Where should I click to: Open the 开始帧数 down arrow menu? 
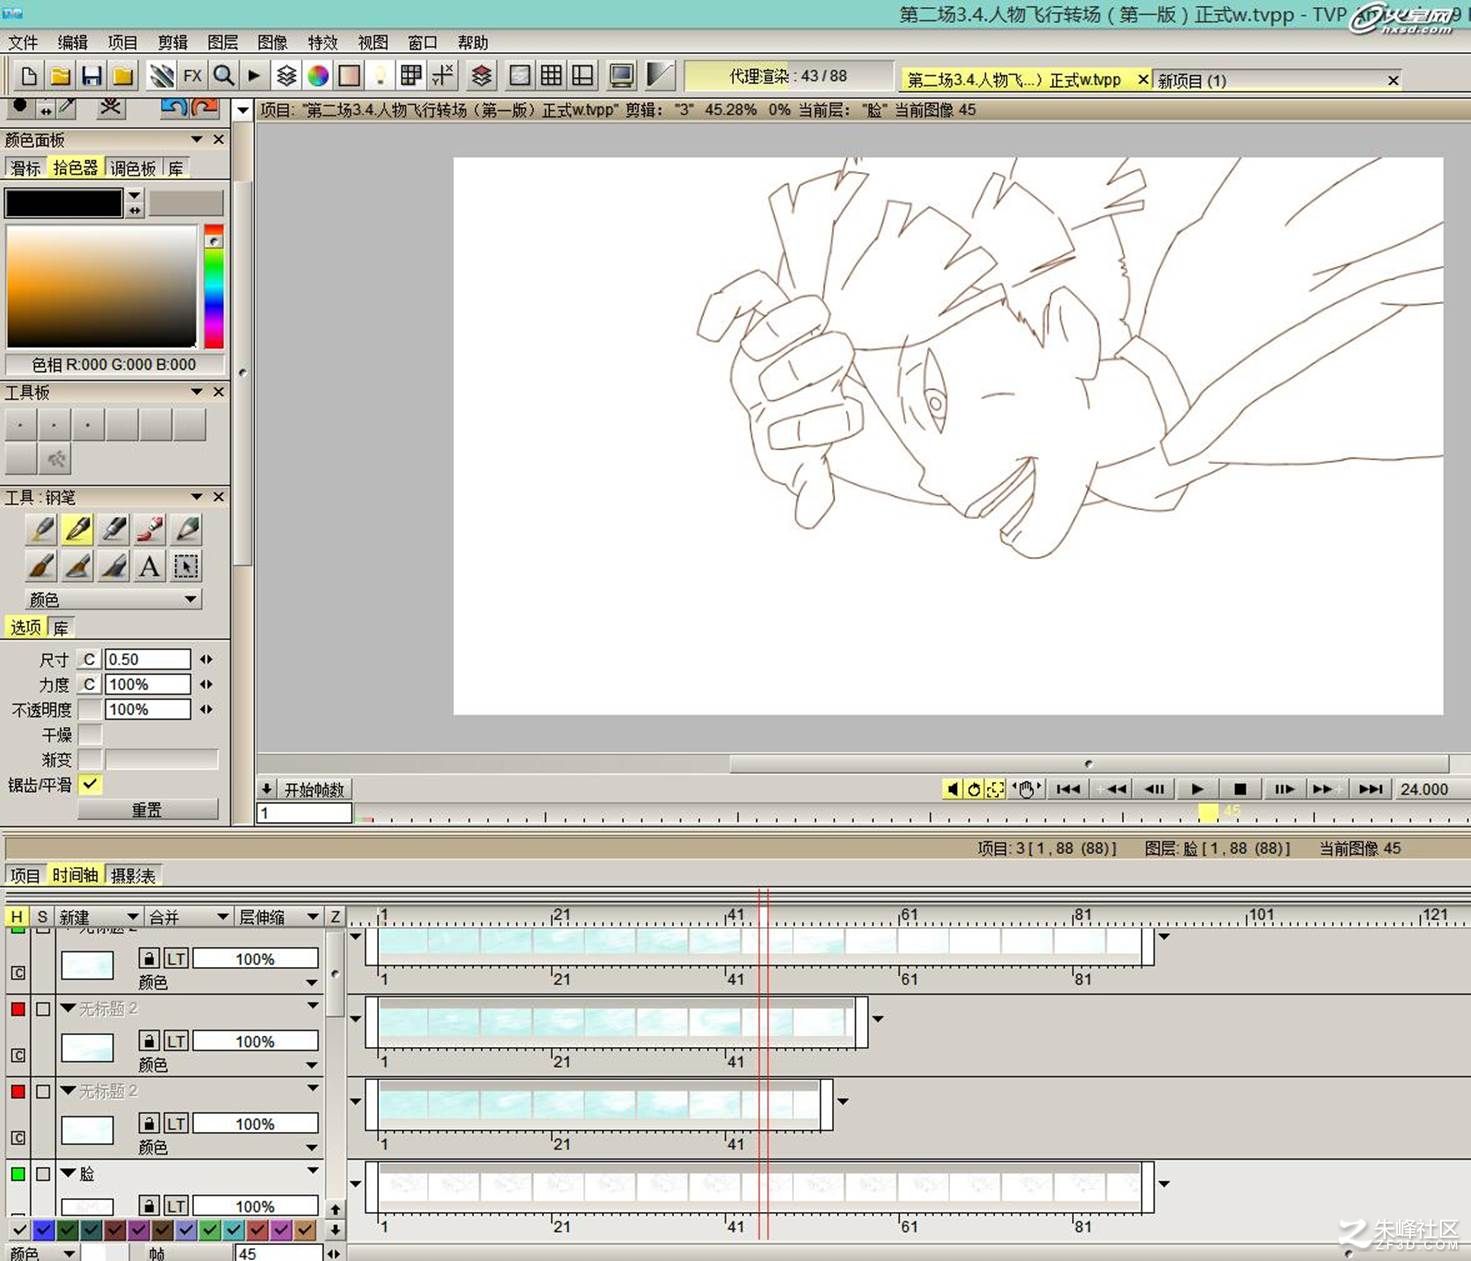[266, 789]
